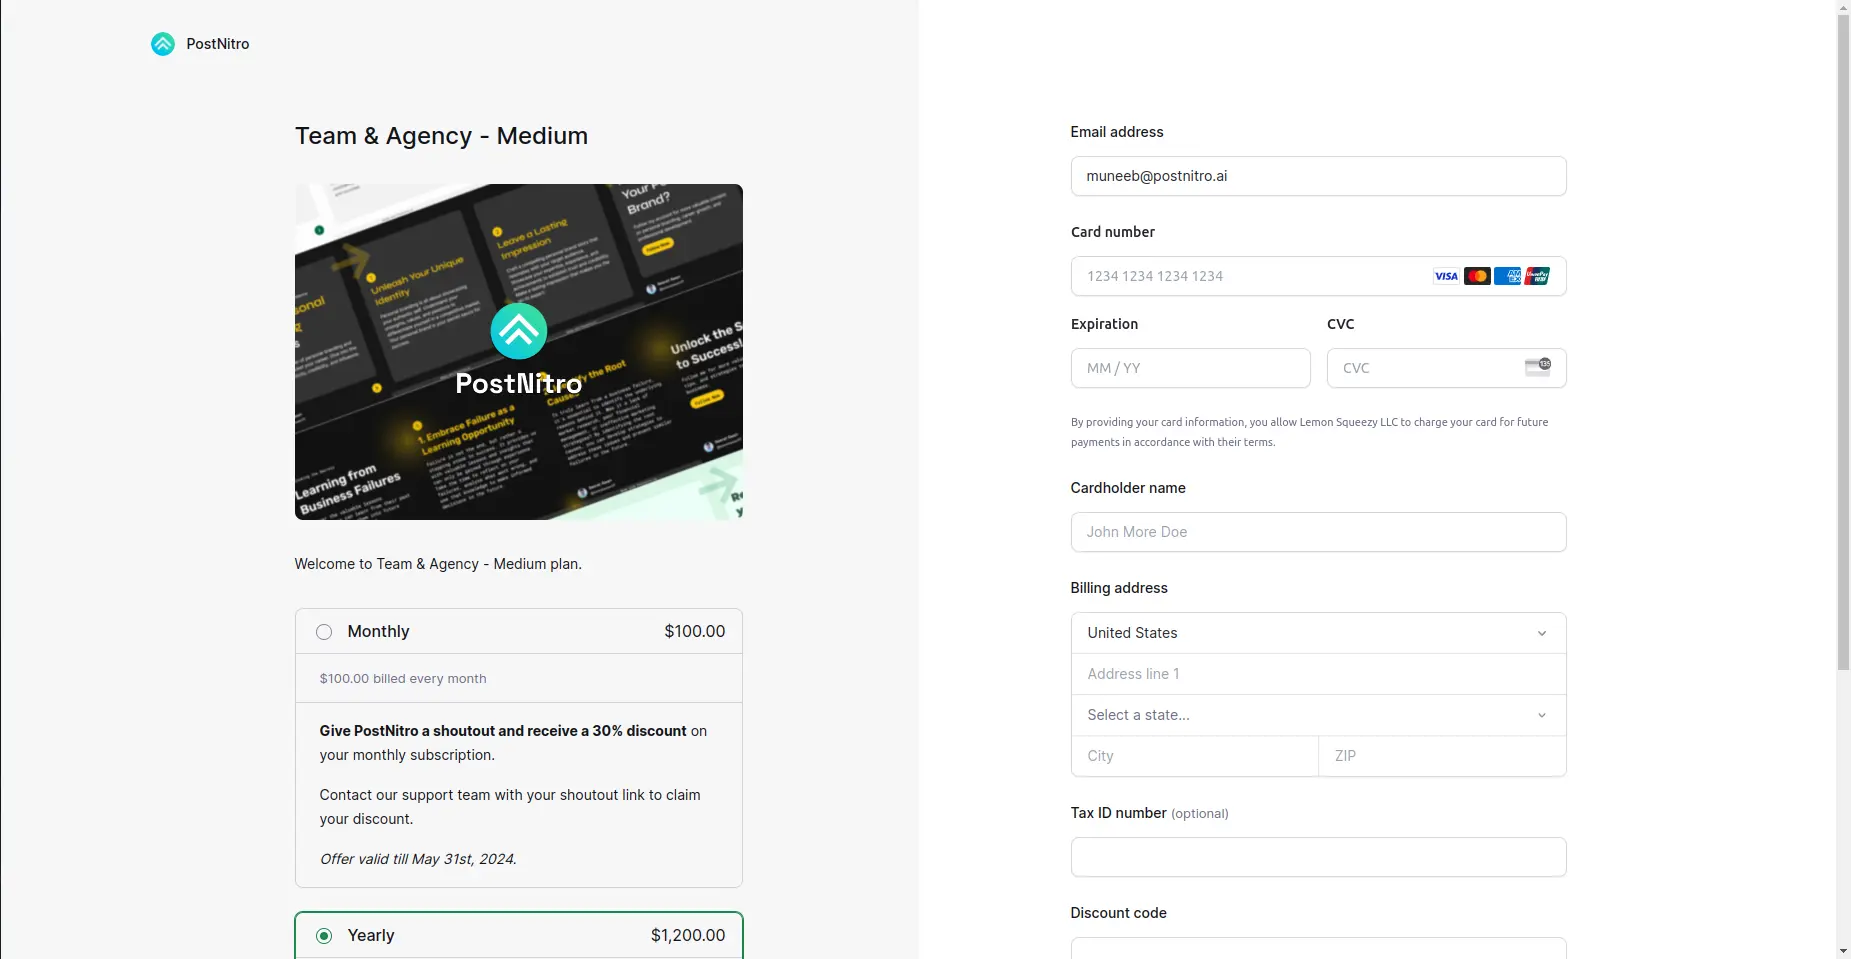Viewport: 1851px width, 959px height.
Task: Open the state selection dropdown
Action: click(1317, 715)
